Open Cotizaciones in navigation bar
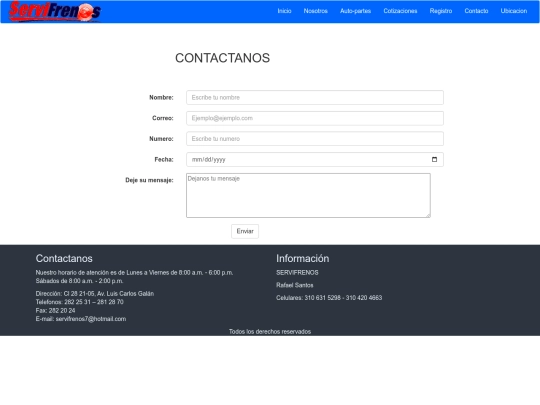Screen dimensions: 540x405 [400, 11]
